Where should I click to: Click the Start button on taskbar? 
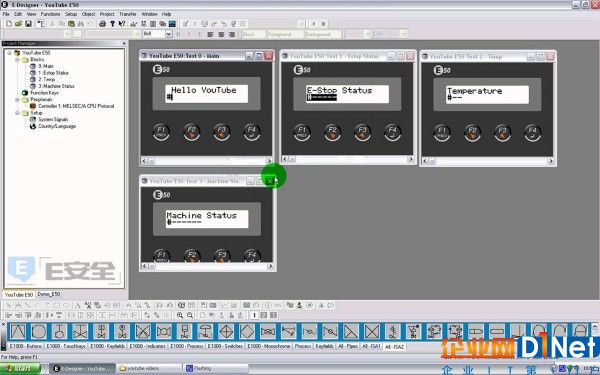(x=20, y=369)
